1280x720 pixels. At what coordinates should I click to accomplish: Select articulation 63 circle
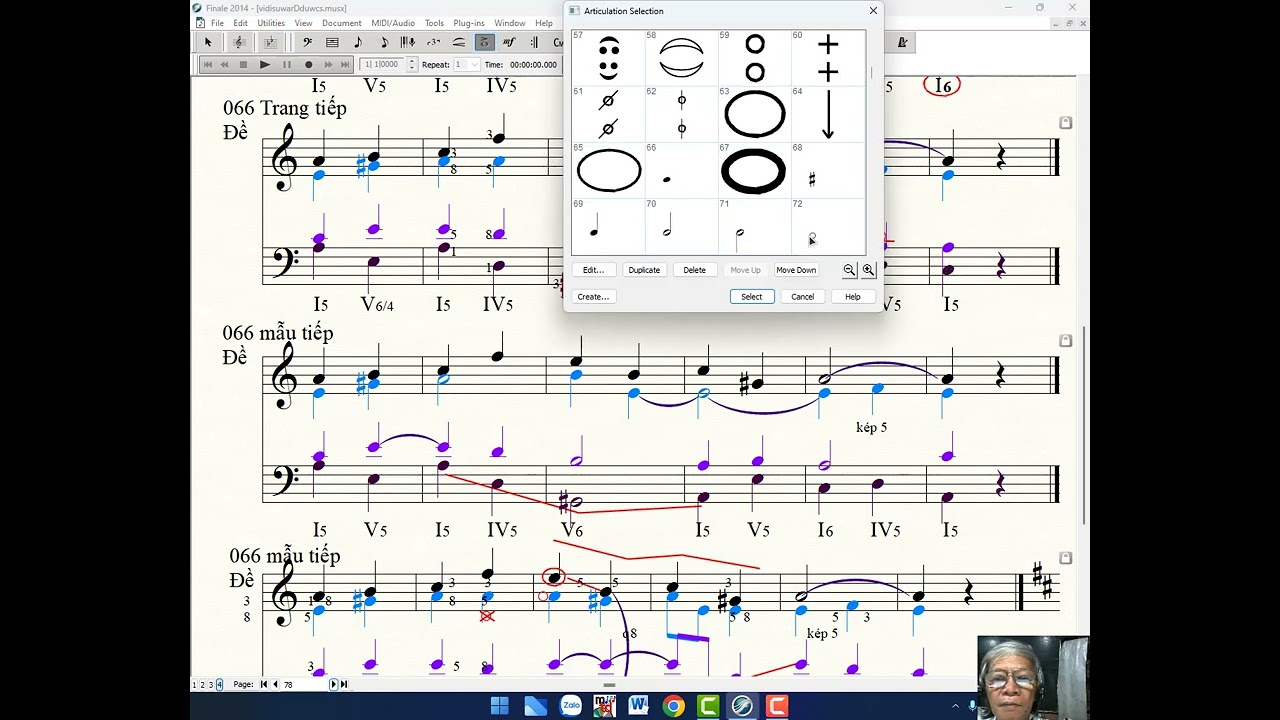[x=754, y=114]
